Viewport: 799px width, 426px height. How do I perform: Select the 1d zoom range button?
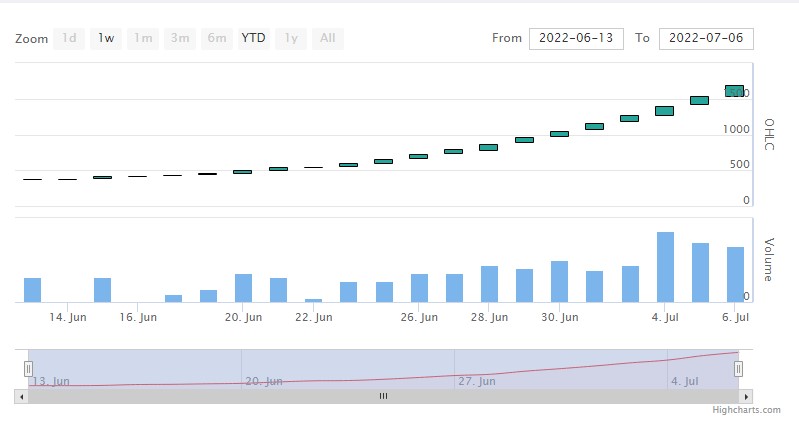[x=69, y=39]
